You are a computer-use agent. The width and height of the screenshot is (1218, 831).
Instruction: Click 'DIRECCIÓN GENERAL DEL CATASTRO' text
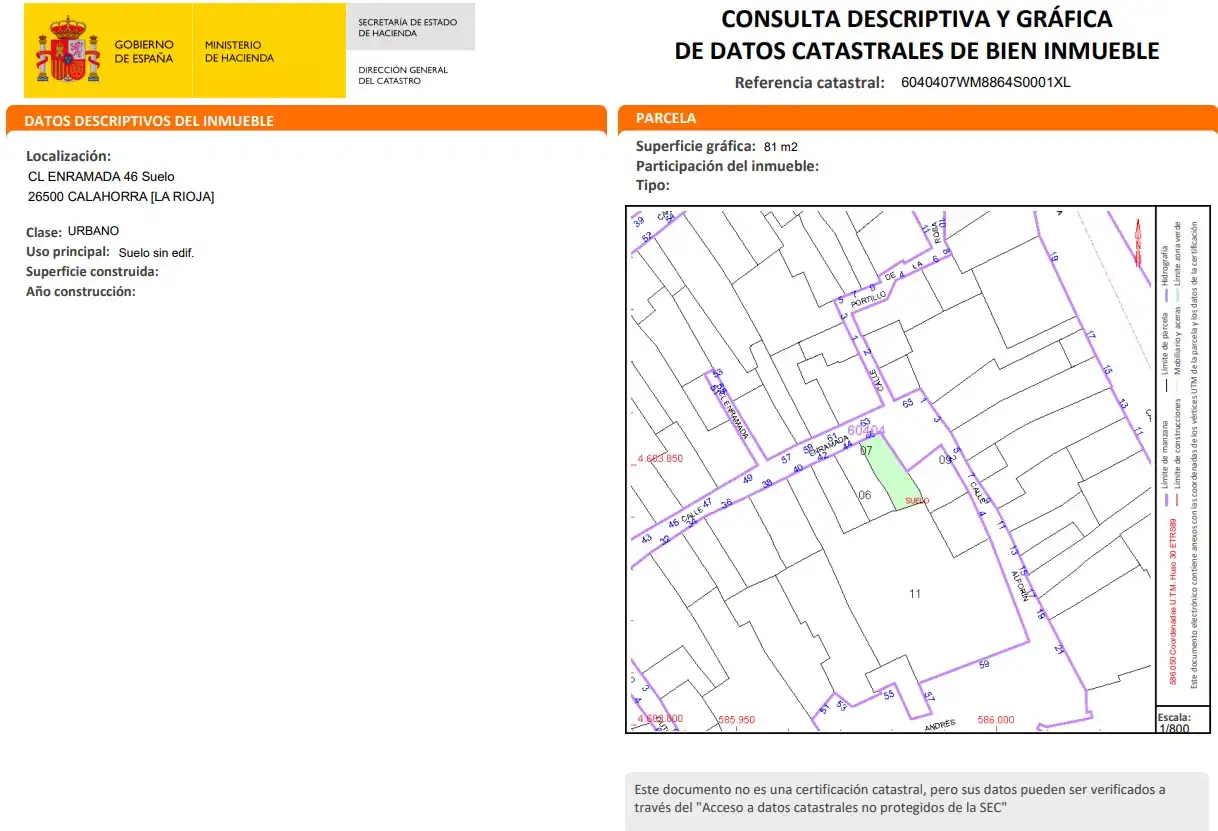click(403, 75)
